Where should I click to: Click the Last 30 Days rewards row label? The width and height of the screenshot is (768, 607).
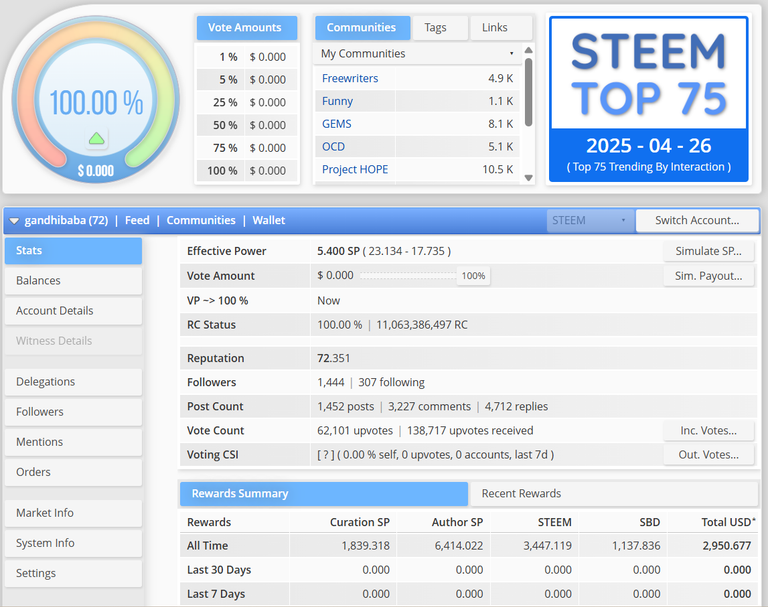219,570
